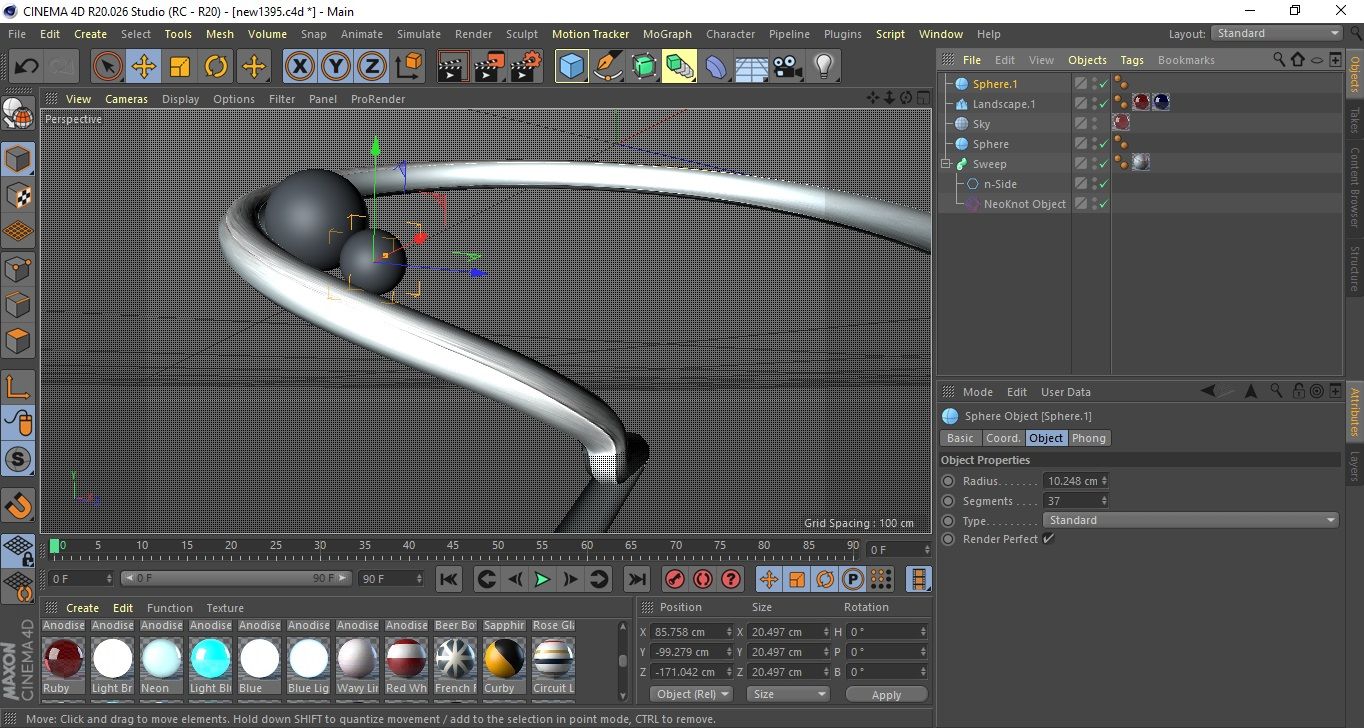
Task: Switch to the Basic tab
Action: click(x=960, y=438)
